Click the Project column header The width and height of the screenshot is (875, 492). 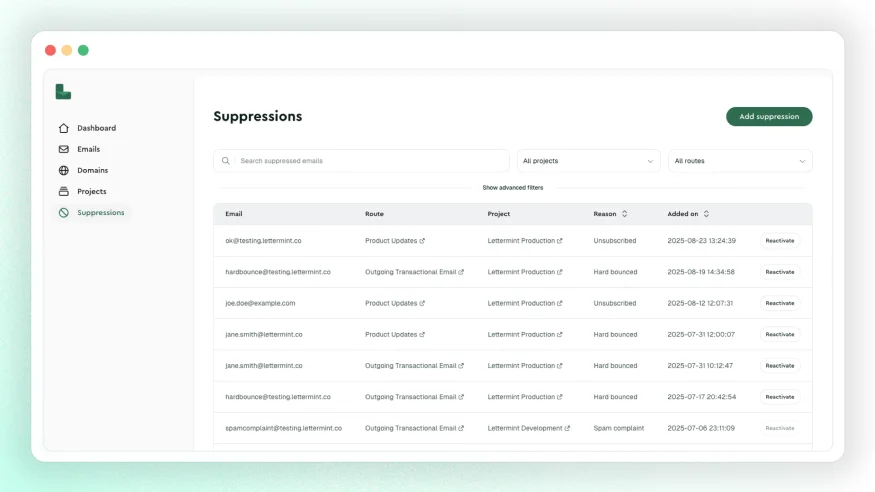(x=499, y=214)
